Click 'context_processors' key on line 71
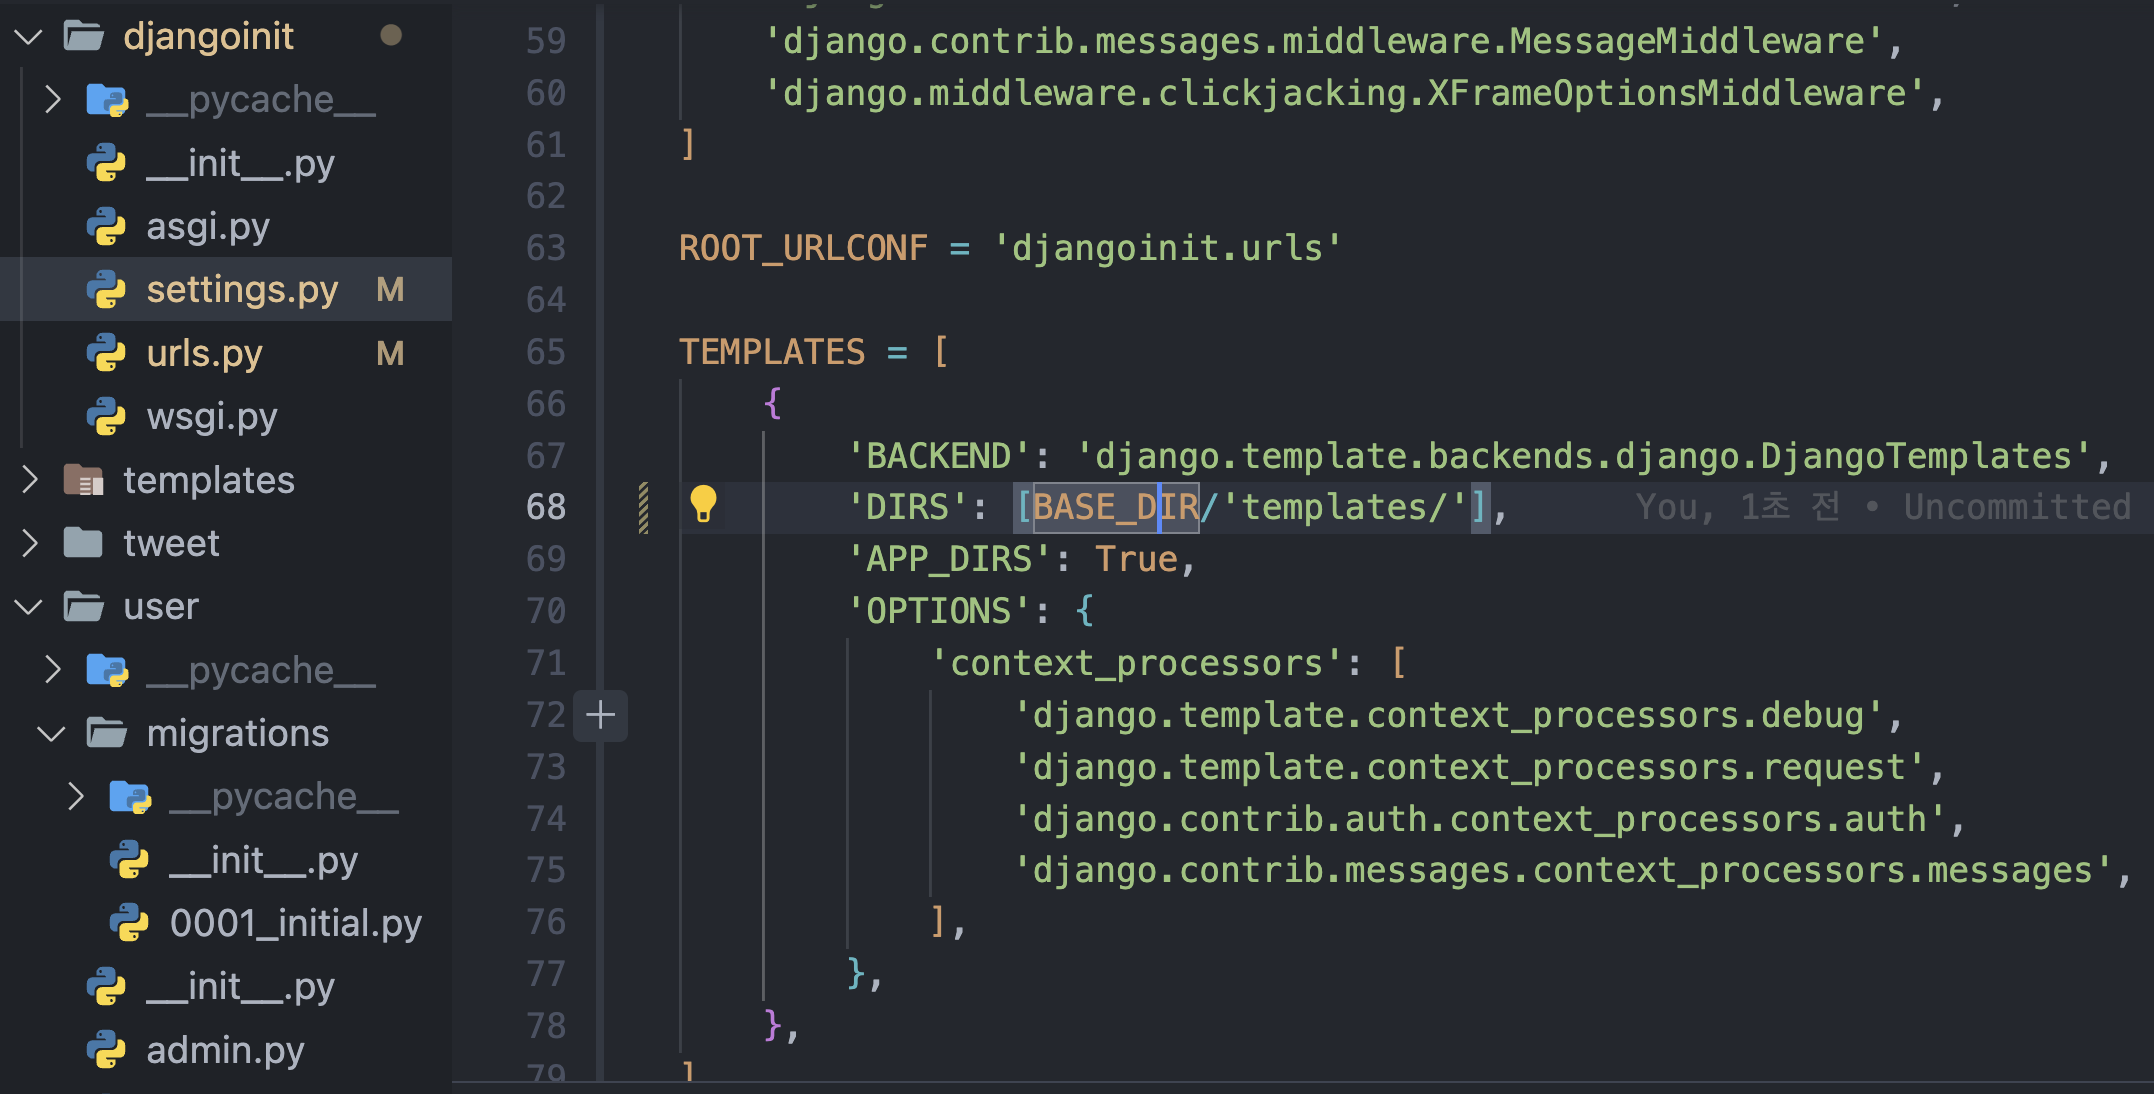This screenshot has height=1094, width=2154. click(x=1135, y=663)
